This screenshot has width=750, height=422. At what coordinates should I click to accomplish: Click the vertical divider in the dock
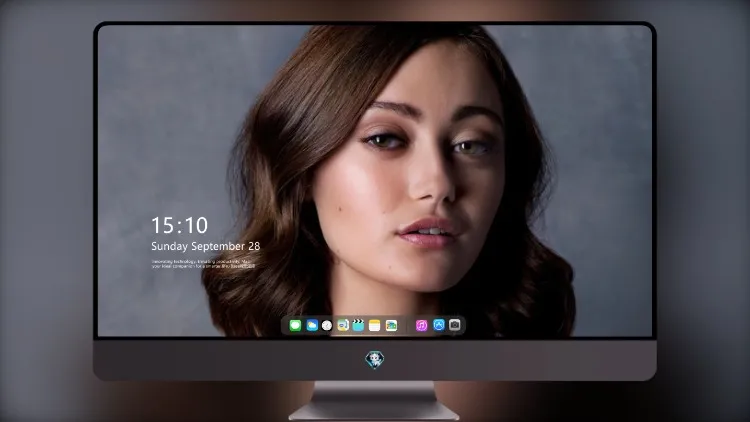[407, 326]
